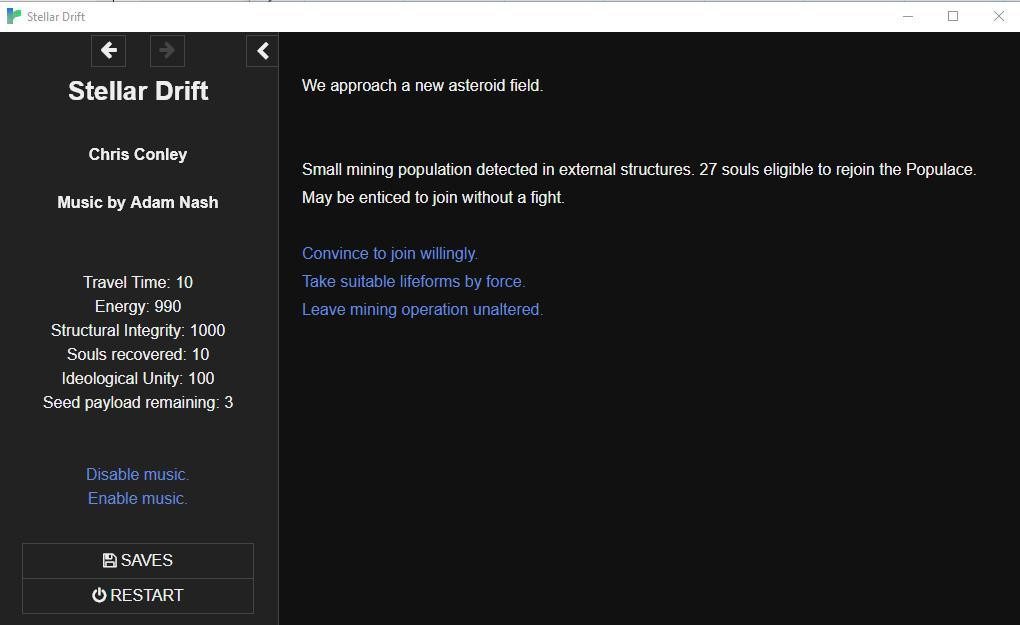Click 'Music by Adam Nash' credit
This screenshot has height=625, width=1020.
point(138,202)
